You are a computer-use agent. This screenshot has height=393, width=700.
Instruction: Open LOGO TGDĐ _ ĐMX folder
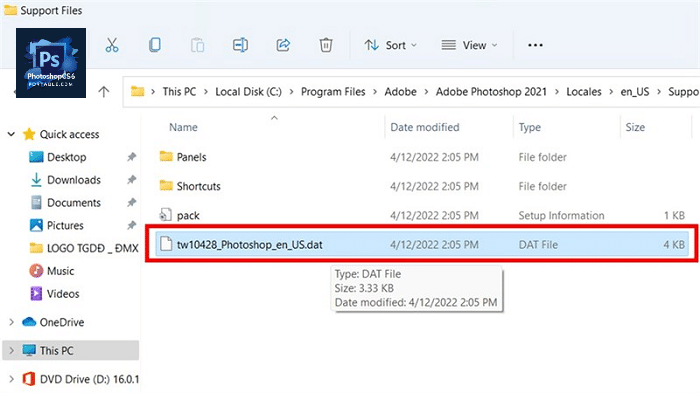click(x=92, y=248)
